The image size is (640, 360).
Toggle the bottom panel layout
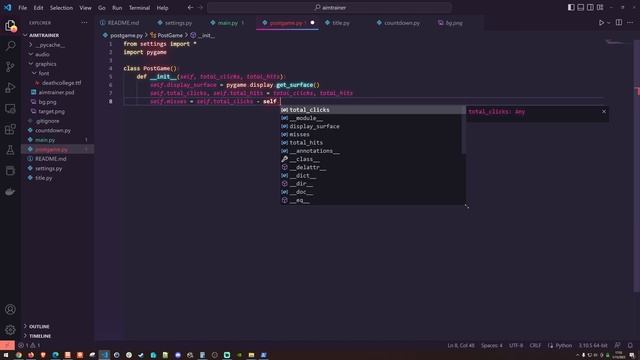(580, 7)
